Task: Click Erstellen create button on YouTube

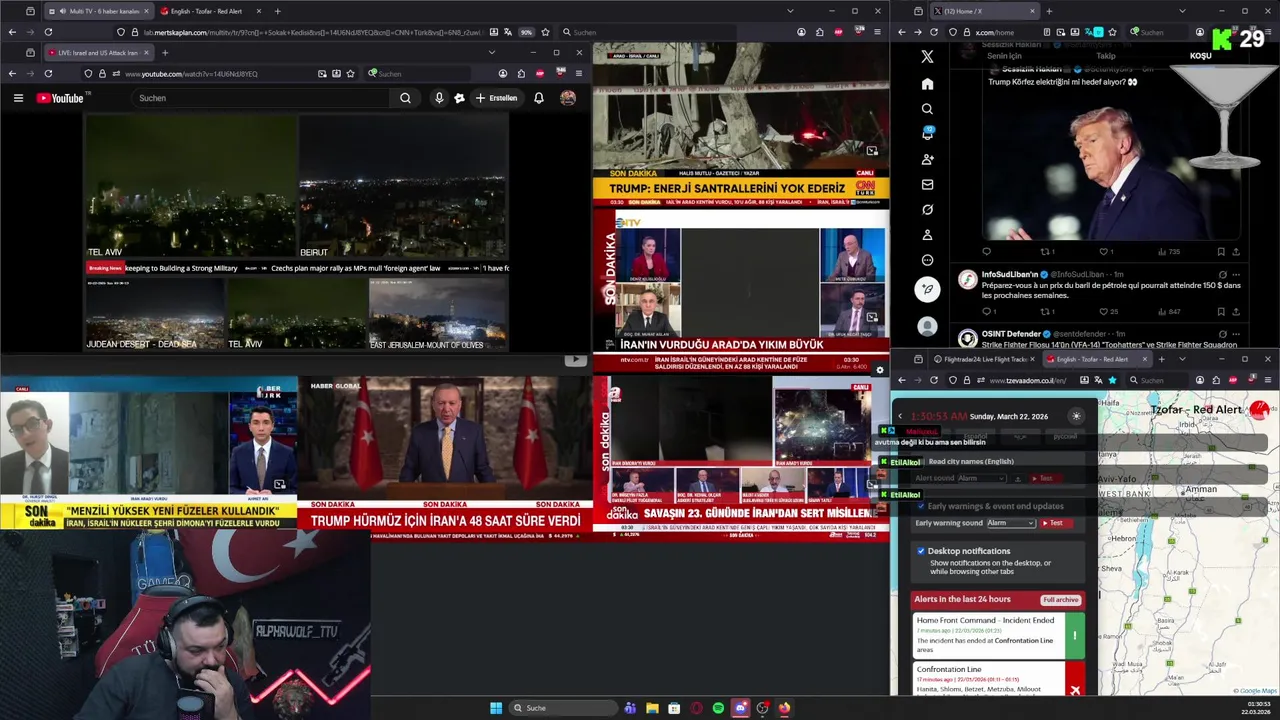Action: (x=497, y=98)
